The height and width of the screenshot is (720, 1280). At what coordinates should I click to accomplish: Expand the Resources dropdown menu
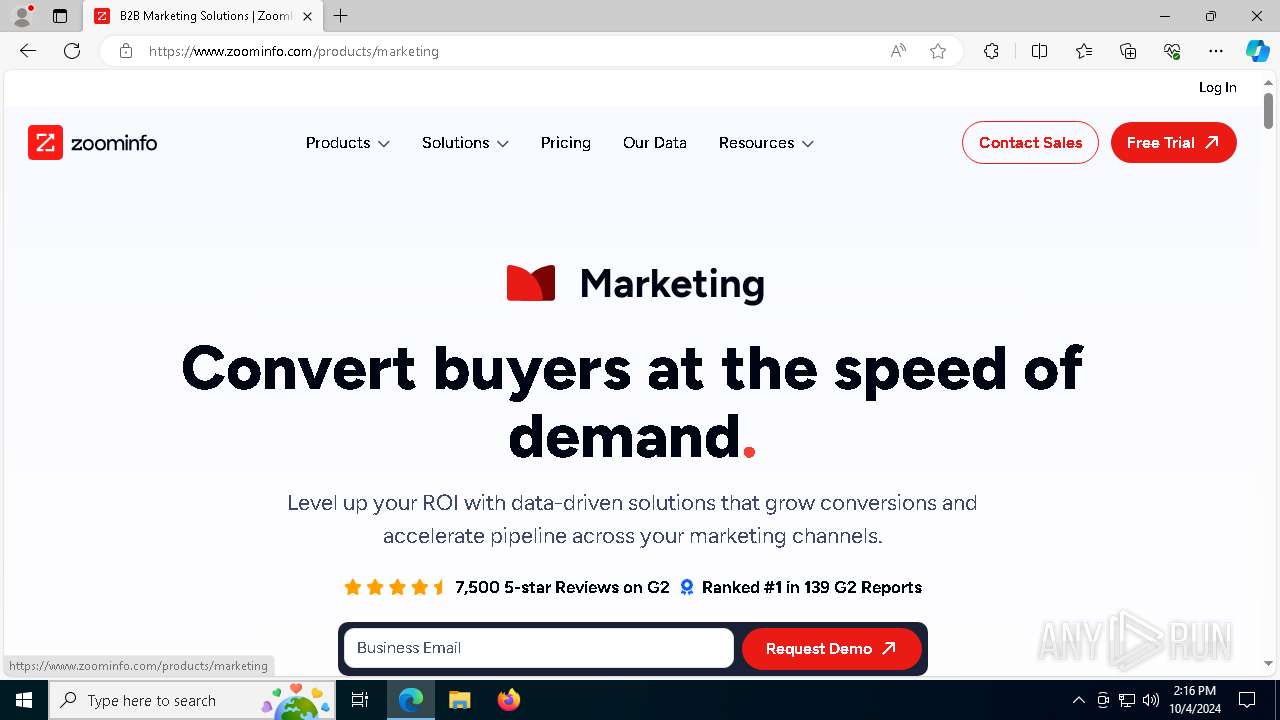tap(766, 143)
